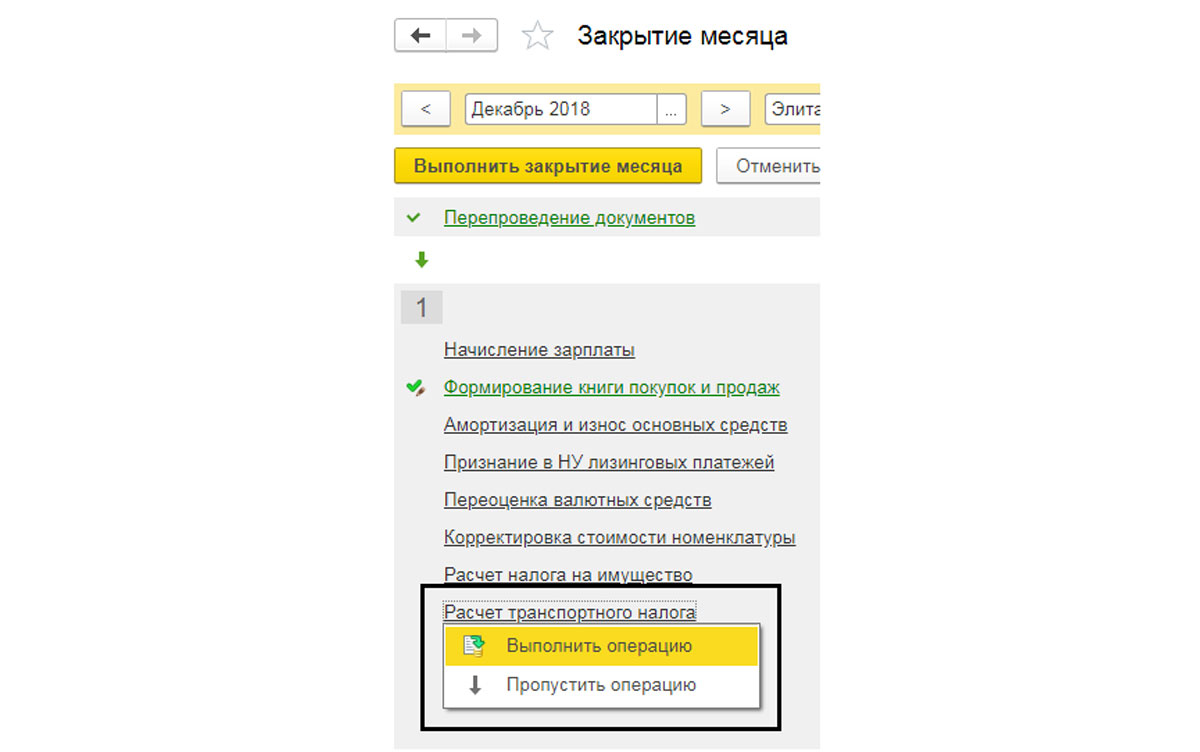Open 'Начисление зарплаты' operation
This screenshot has height=752, width=1200.
point(539,350)
